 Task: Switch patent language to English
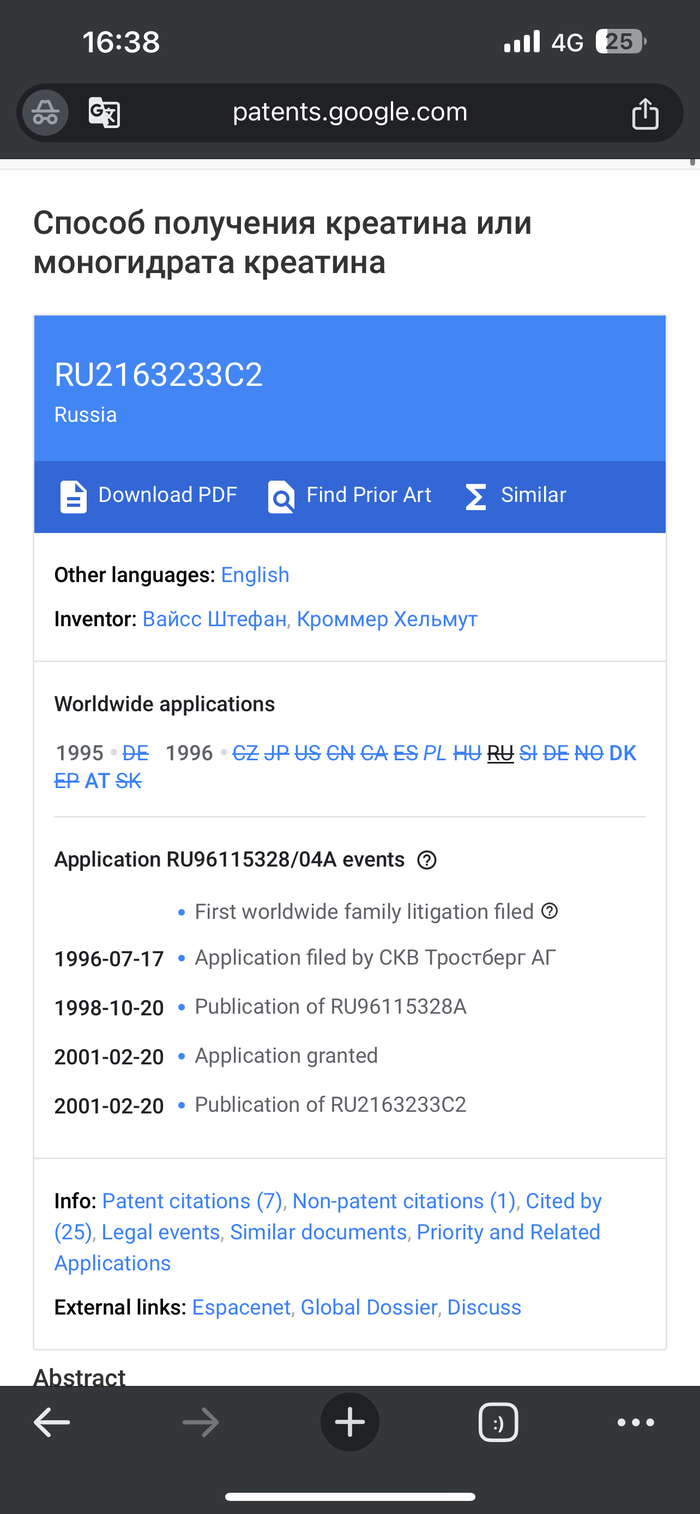click(x=255, y=575)
